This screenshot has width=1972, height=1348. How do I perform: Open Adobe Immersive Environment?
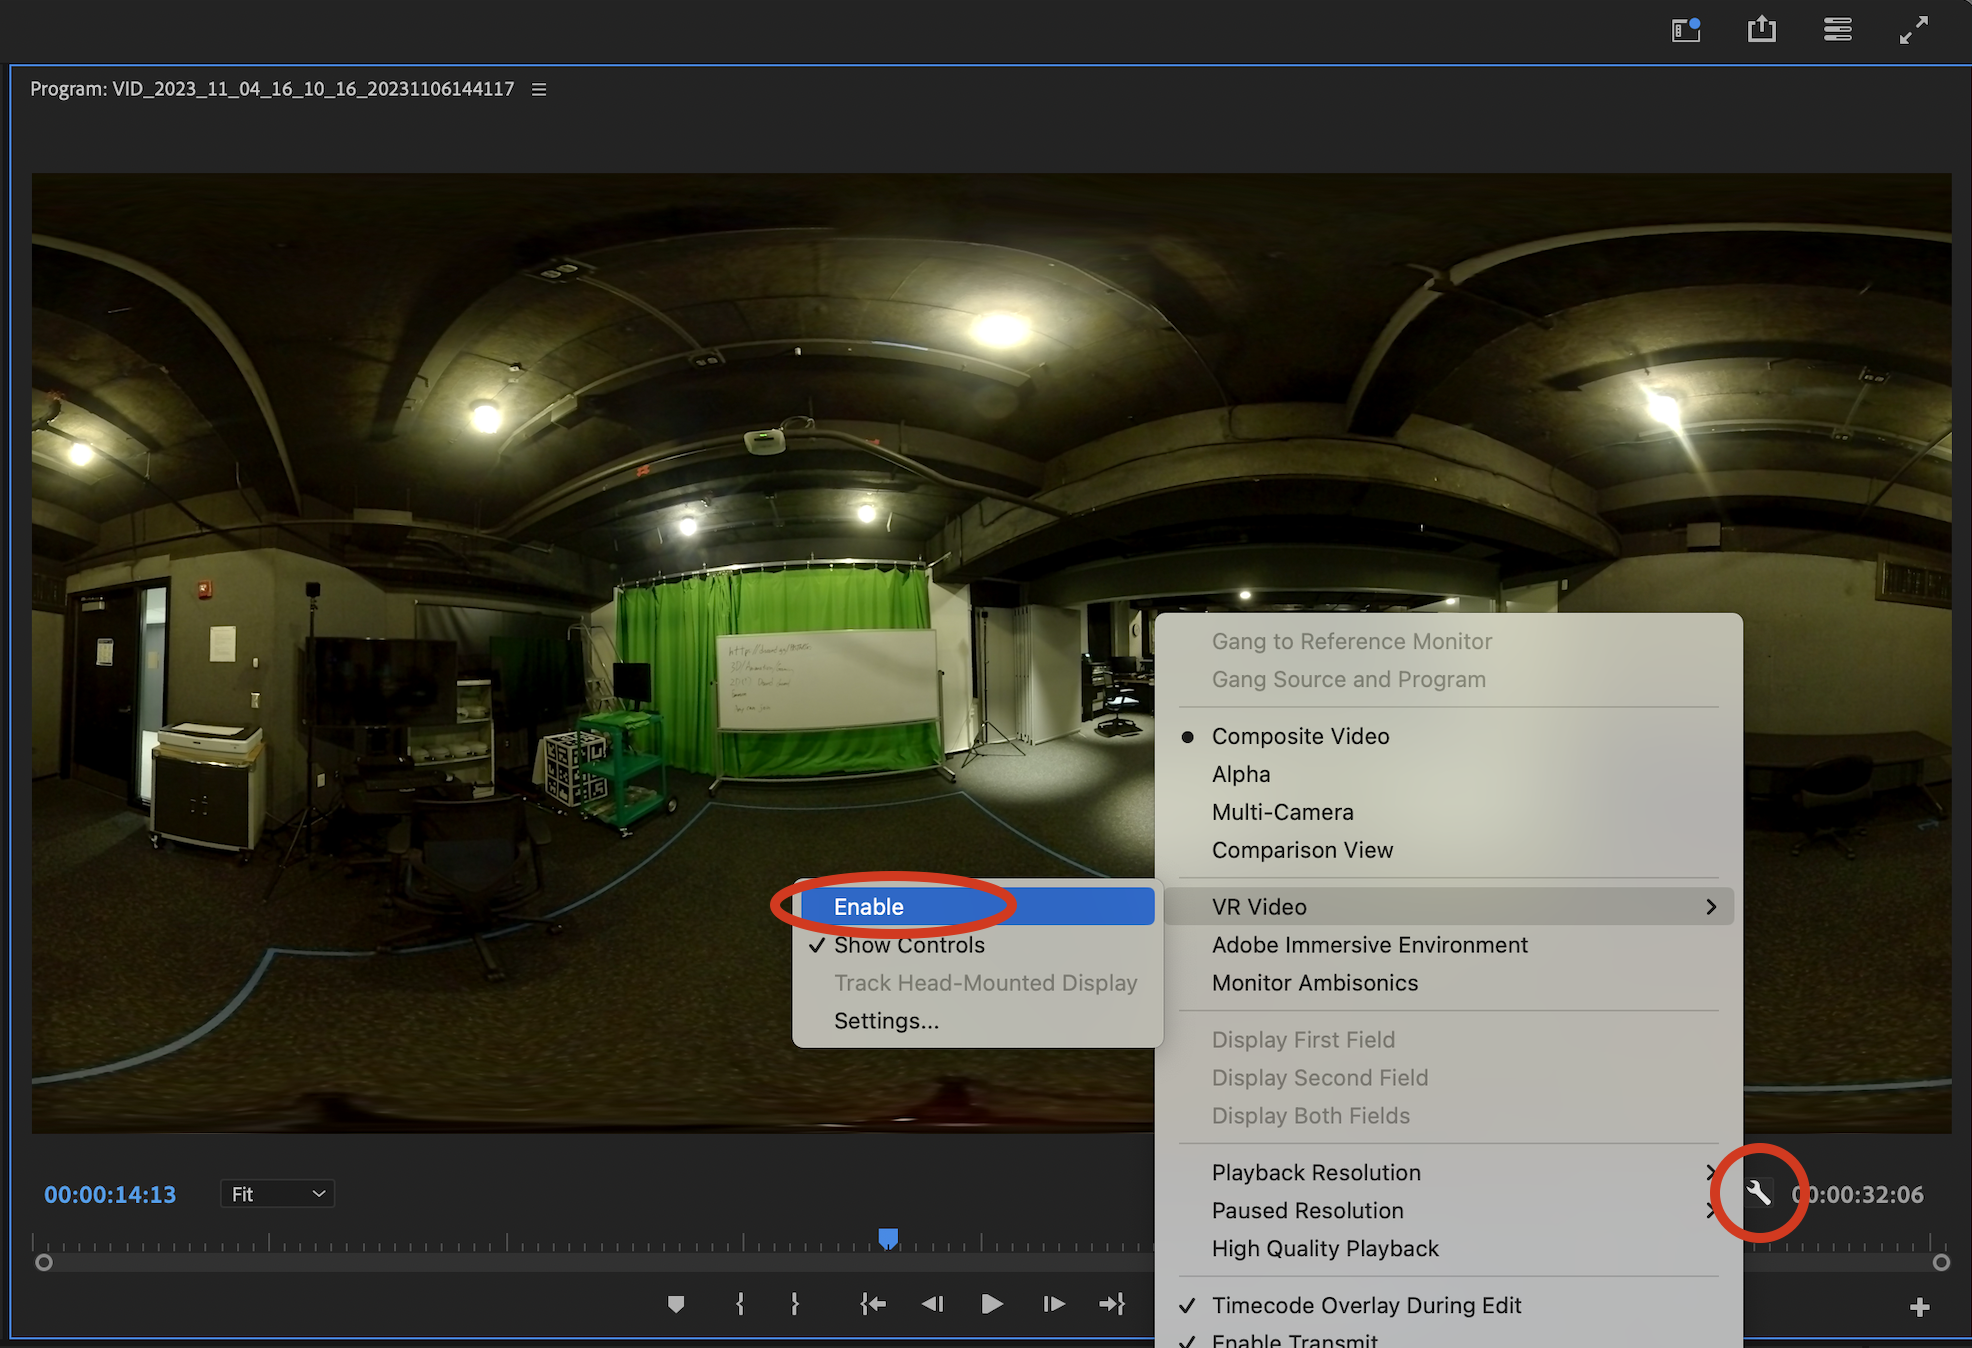click(x=1448, y=944)
